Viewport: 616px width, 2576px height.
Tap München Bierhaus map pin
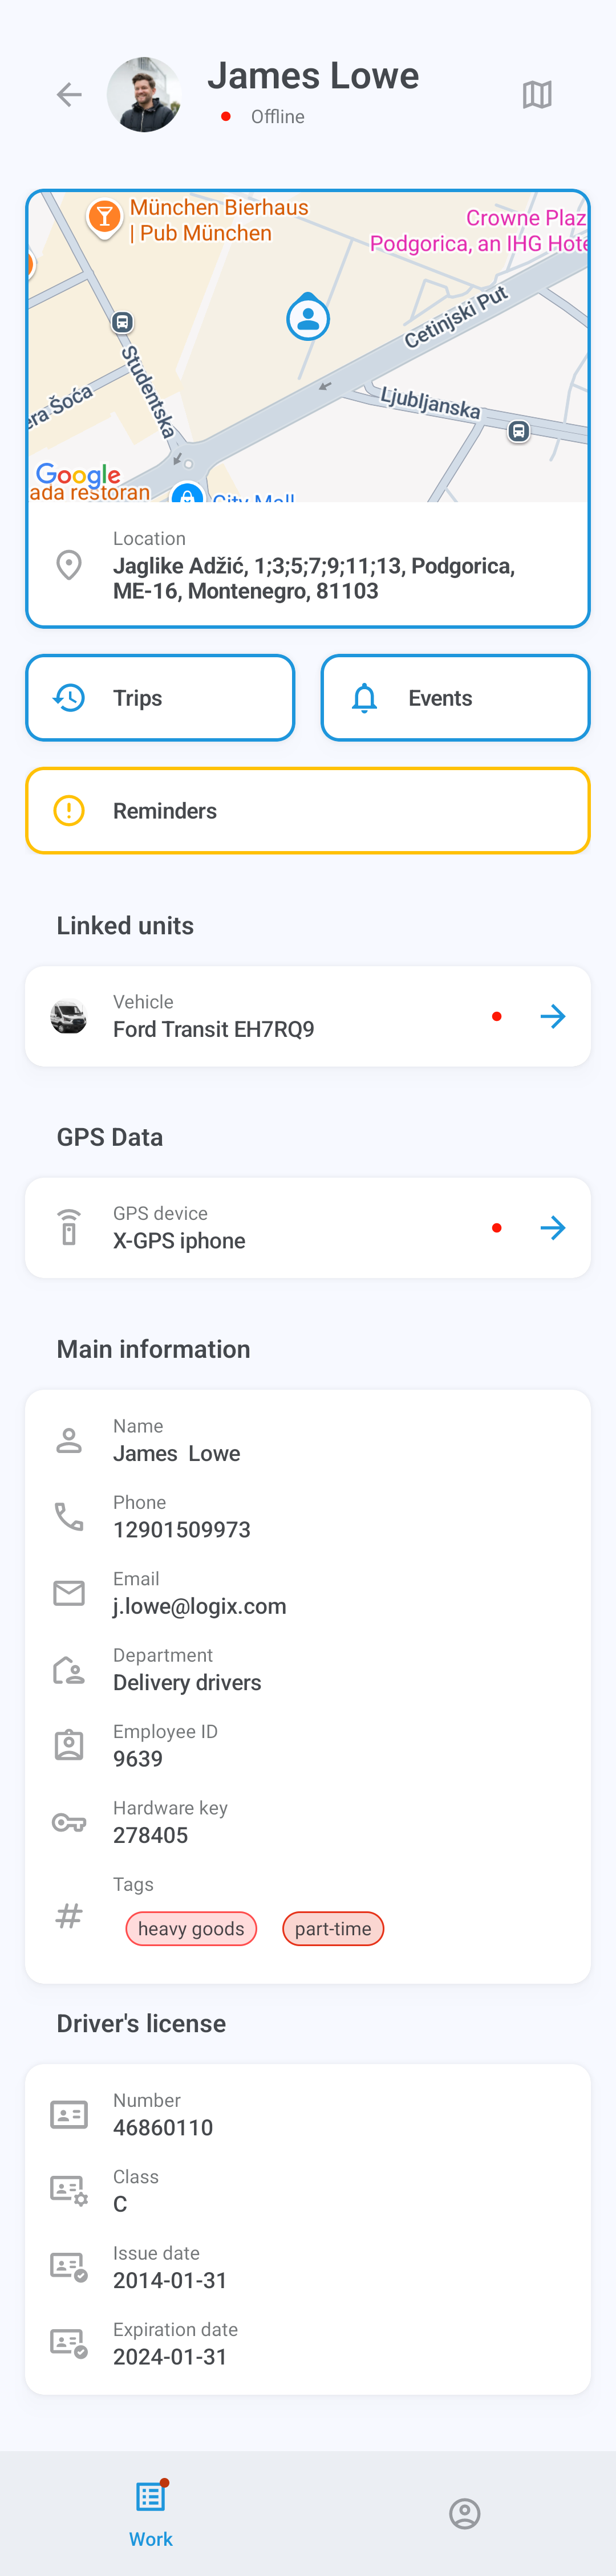(104, 217)
